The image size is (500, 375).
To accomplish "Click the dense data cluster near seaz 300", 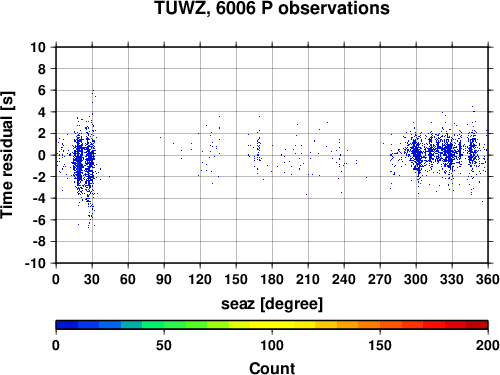I will click(x=417, y=155).
